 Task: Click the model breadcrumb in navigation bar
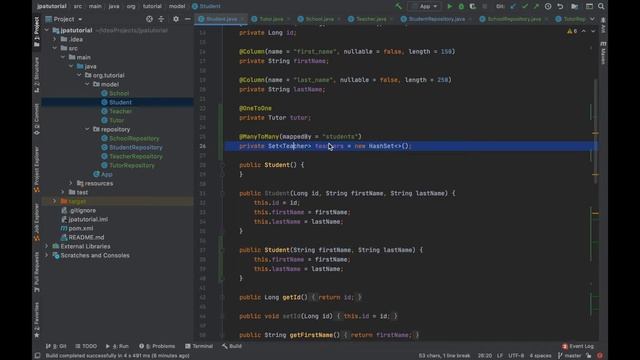pos(177,6)
